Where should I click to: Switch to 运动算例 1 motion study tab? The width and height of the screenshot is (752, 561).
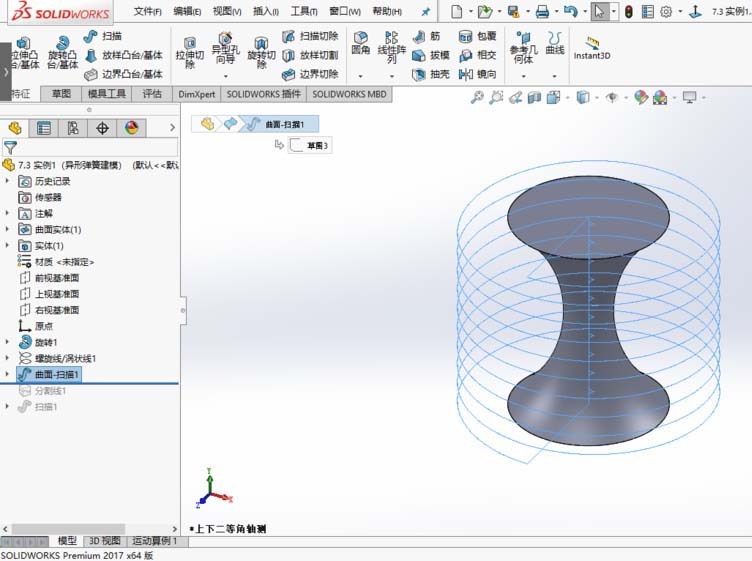154,541
